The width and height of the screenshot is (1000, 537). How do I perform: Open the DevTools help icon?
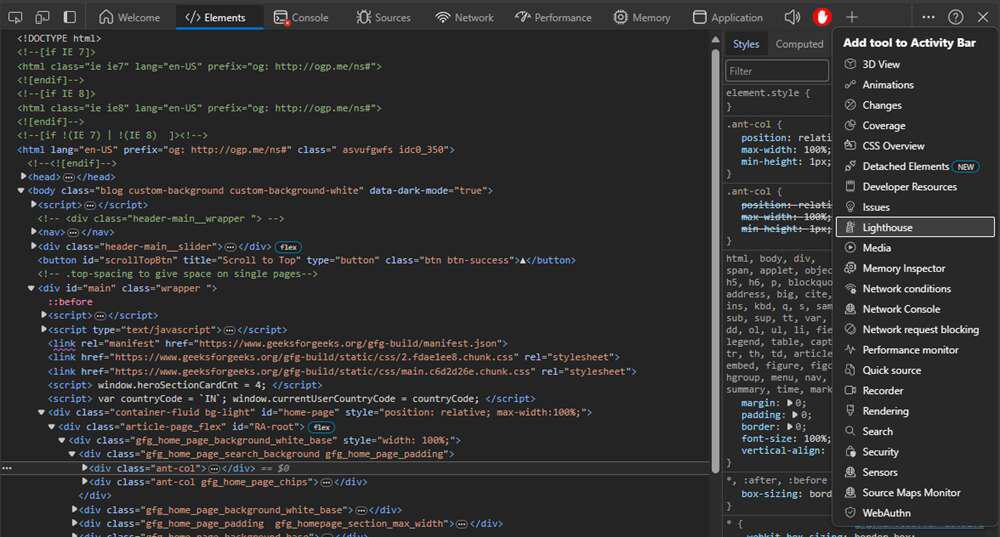tap(956, 17)
